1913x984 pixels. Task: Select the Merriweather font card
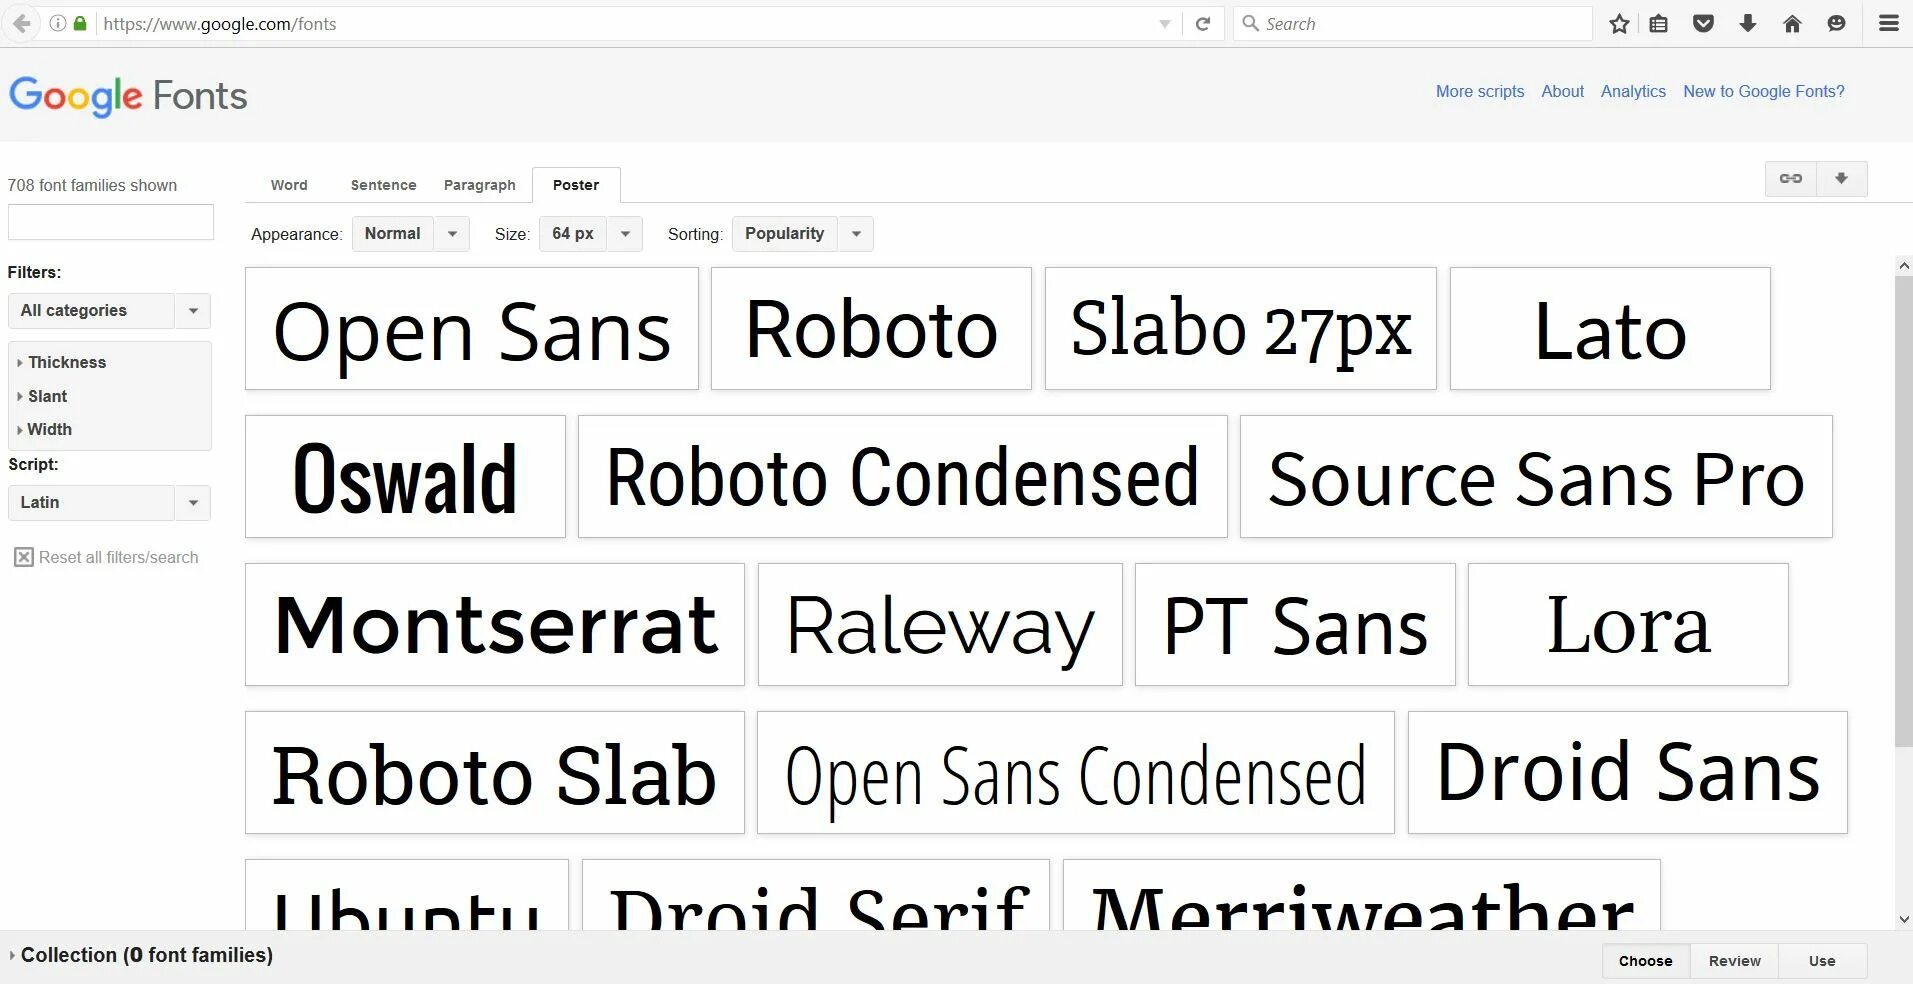pyautogui.click(x=1362, y=895)
